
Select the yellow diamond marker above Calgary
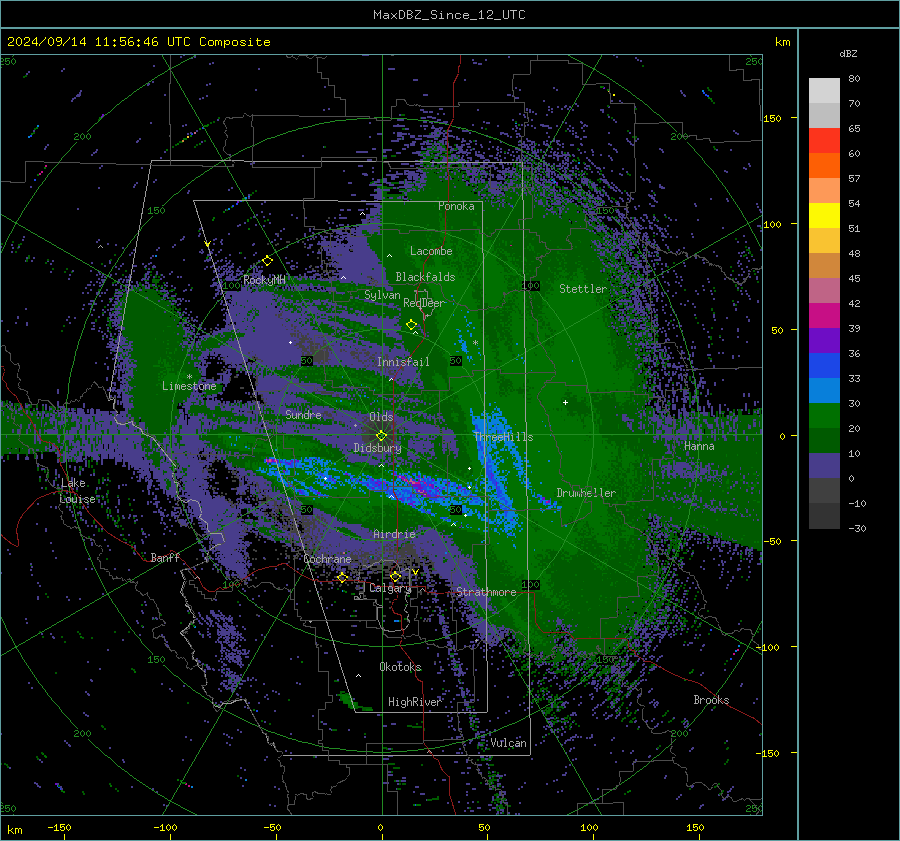[x=395, y=576]
